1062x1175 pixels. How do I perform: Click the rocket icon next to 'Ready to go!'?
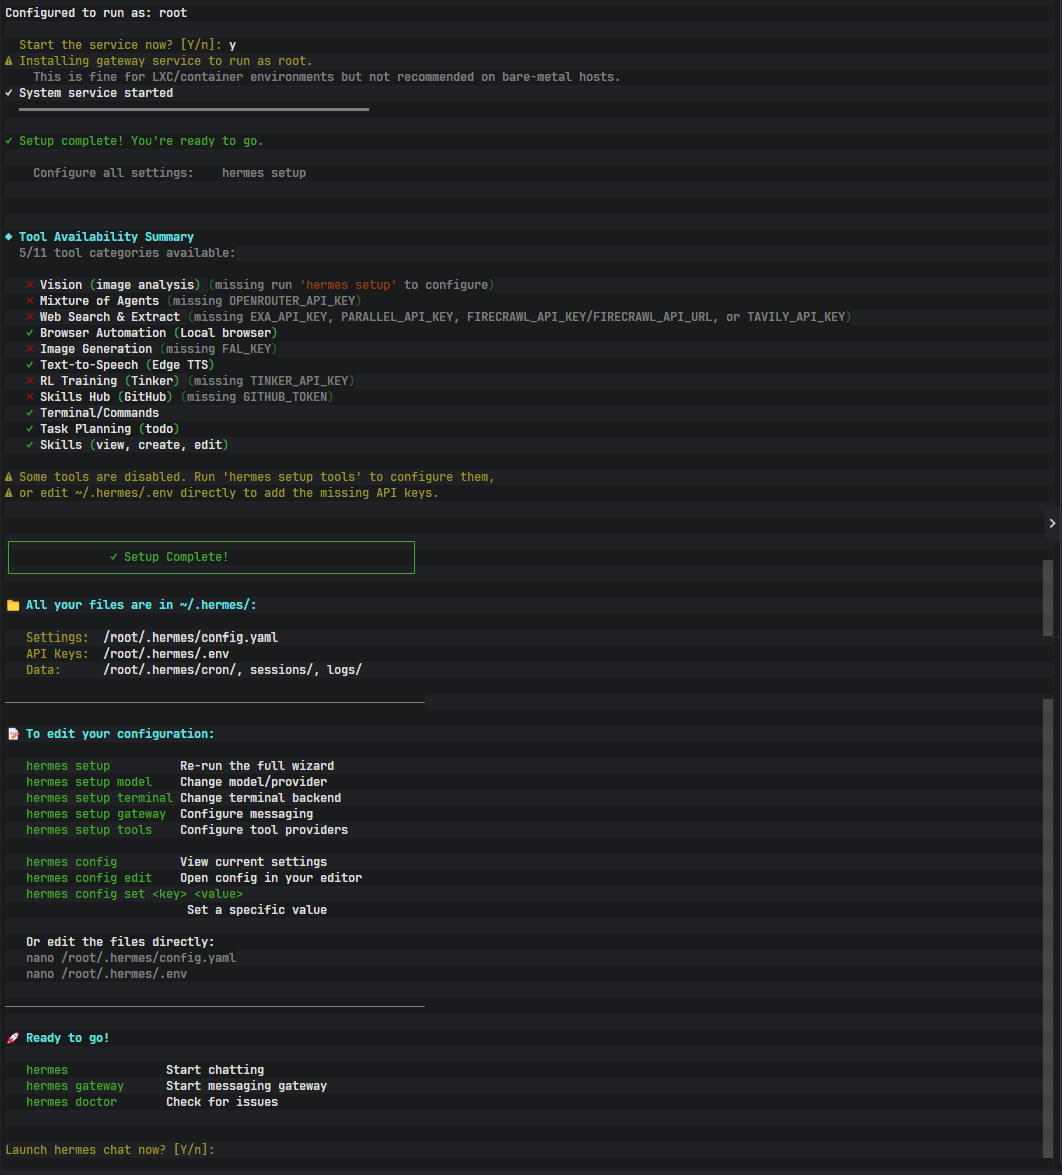13,1038
